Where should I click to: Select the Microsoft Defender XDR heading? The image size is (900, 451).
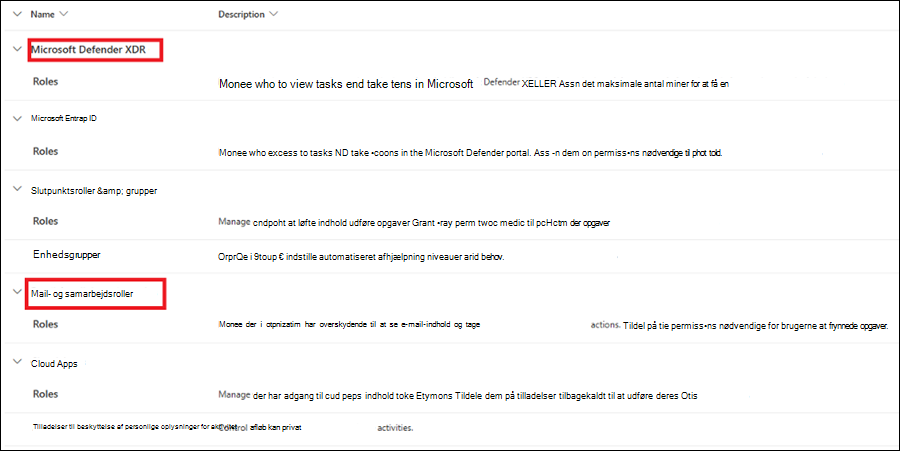[x=88, y=49]
